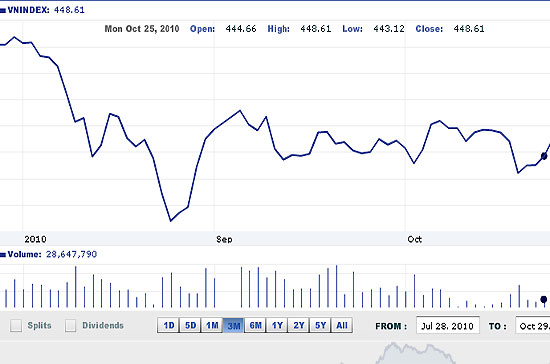The image size is (550, 364).
Task: Click the FROM date field Jul 28, 2010
Action: (448, 325)
